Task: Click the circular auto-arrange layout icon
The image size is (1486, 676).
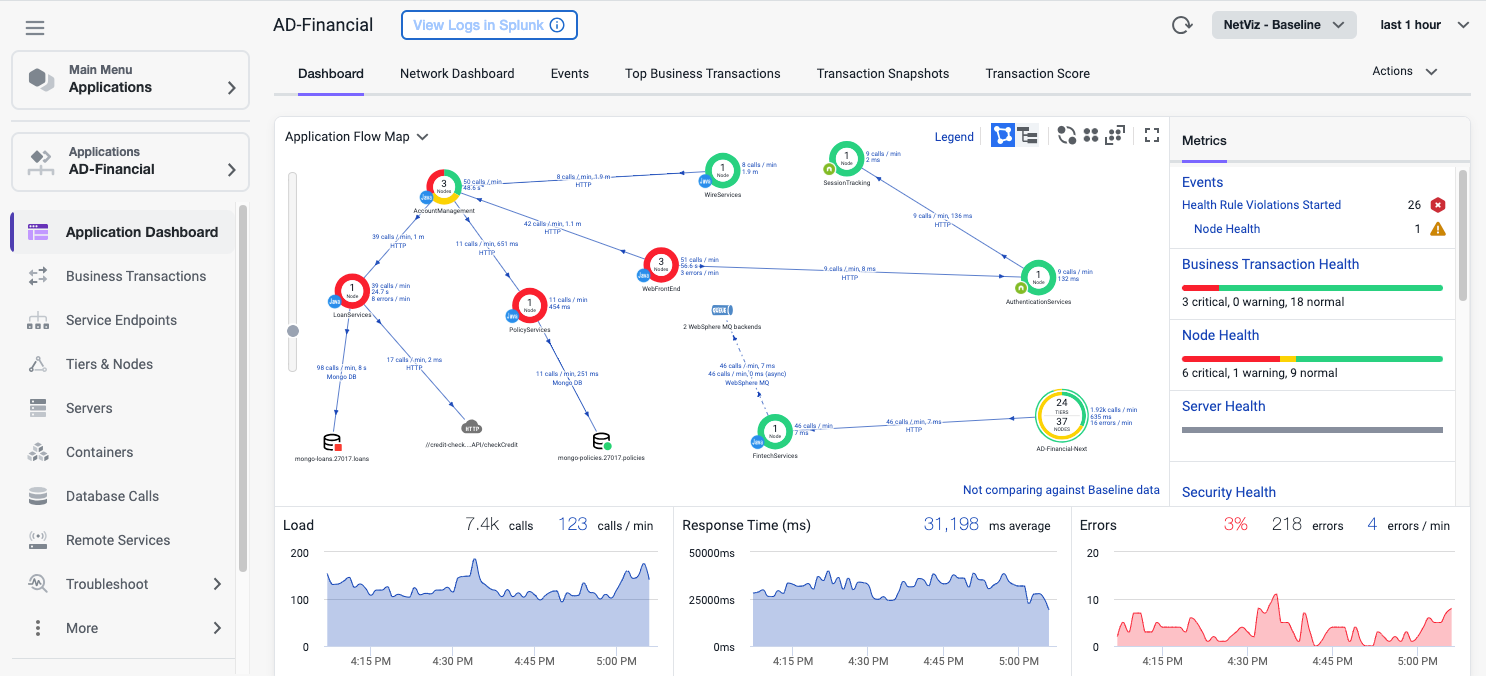Action: (1067, 136)
